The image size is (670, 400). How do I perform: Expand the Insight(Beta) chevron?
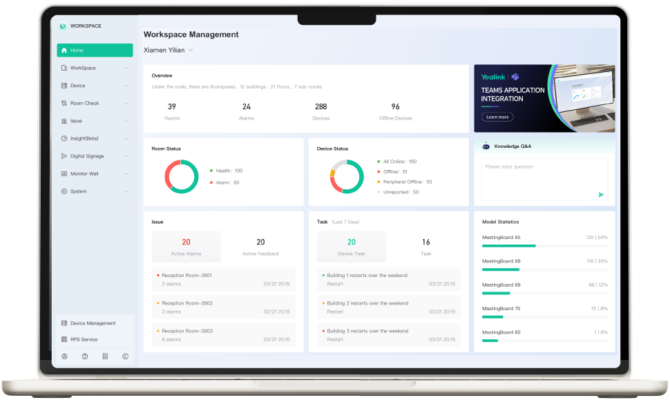(x=126, y=138)
